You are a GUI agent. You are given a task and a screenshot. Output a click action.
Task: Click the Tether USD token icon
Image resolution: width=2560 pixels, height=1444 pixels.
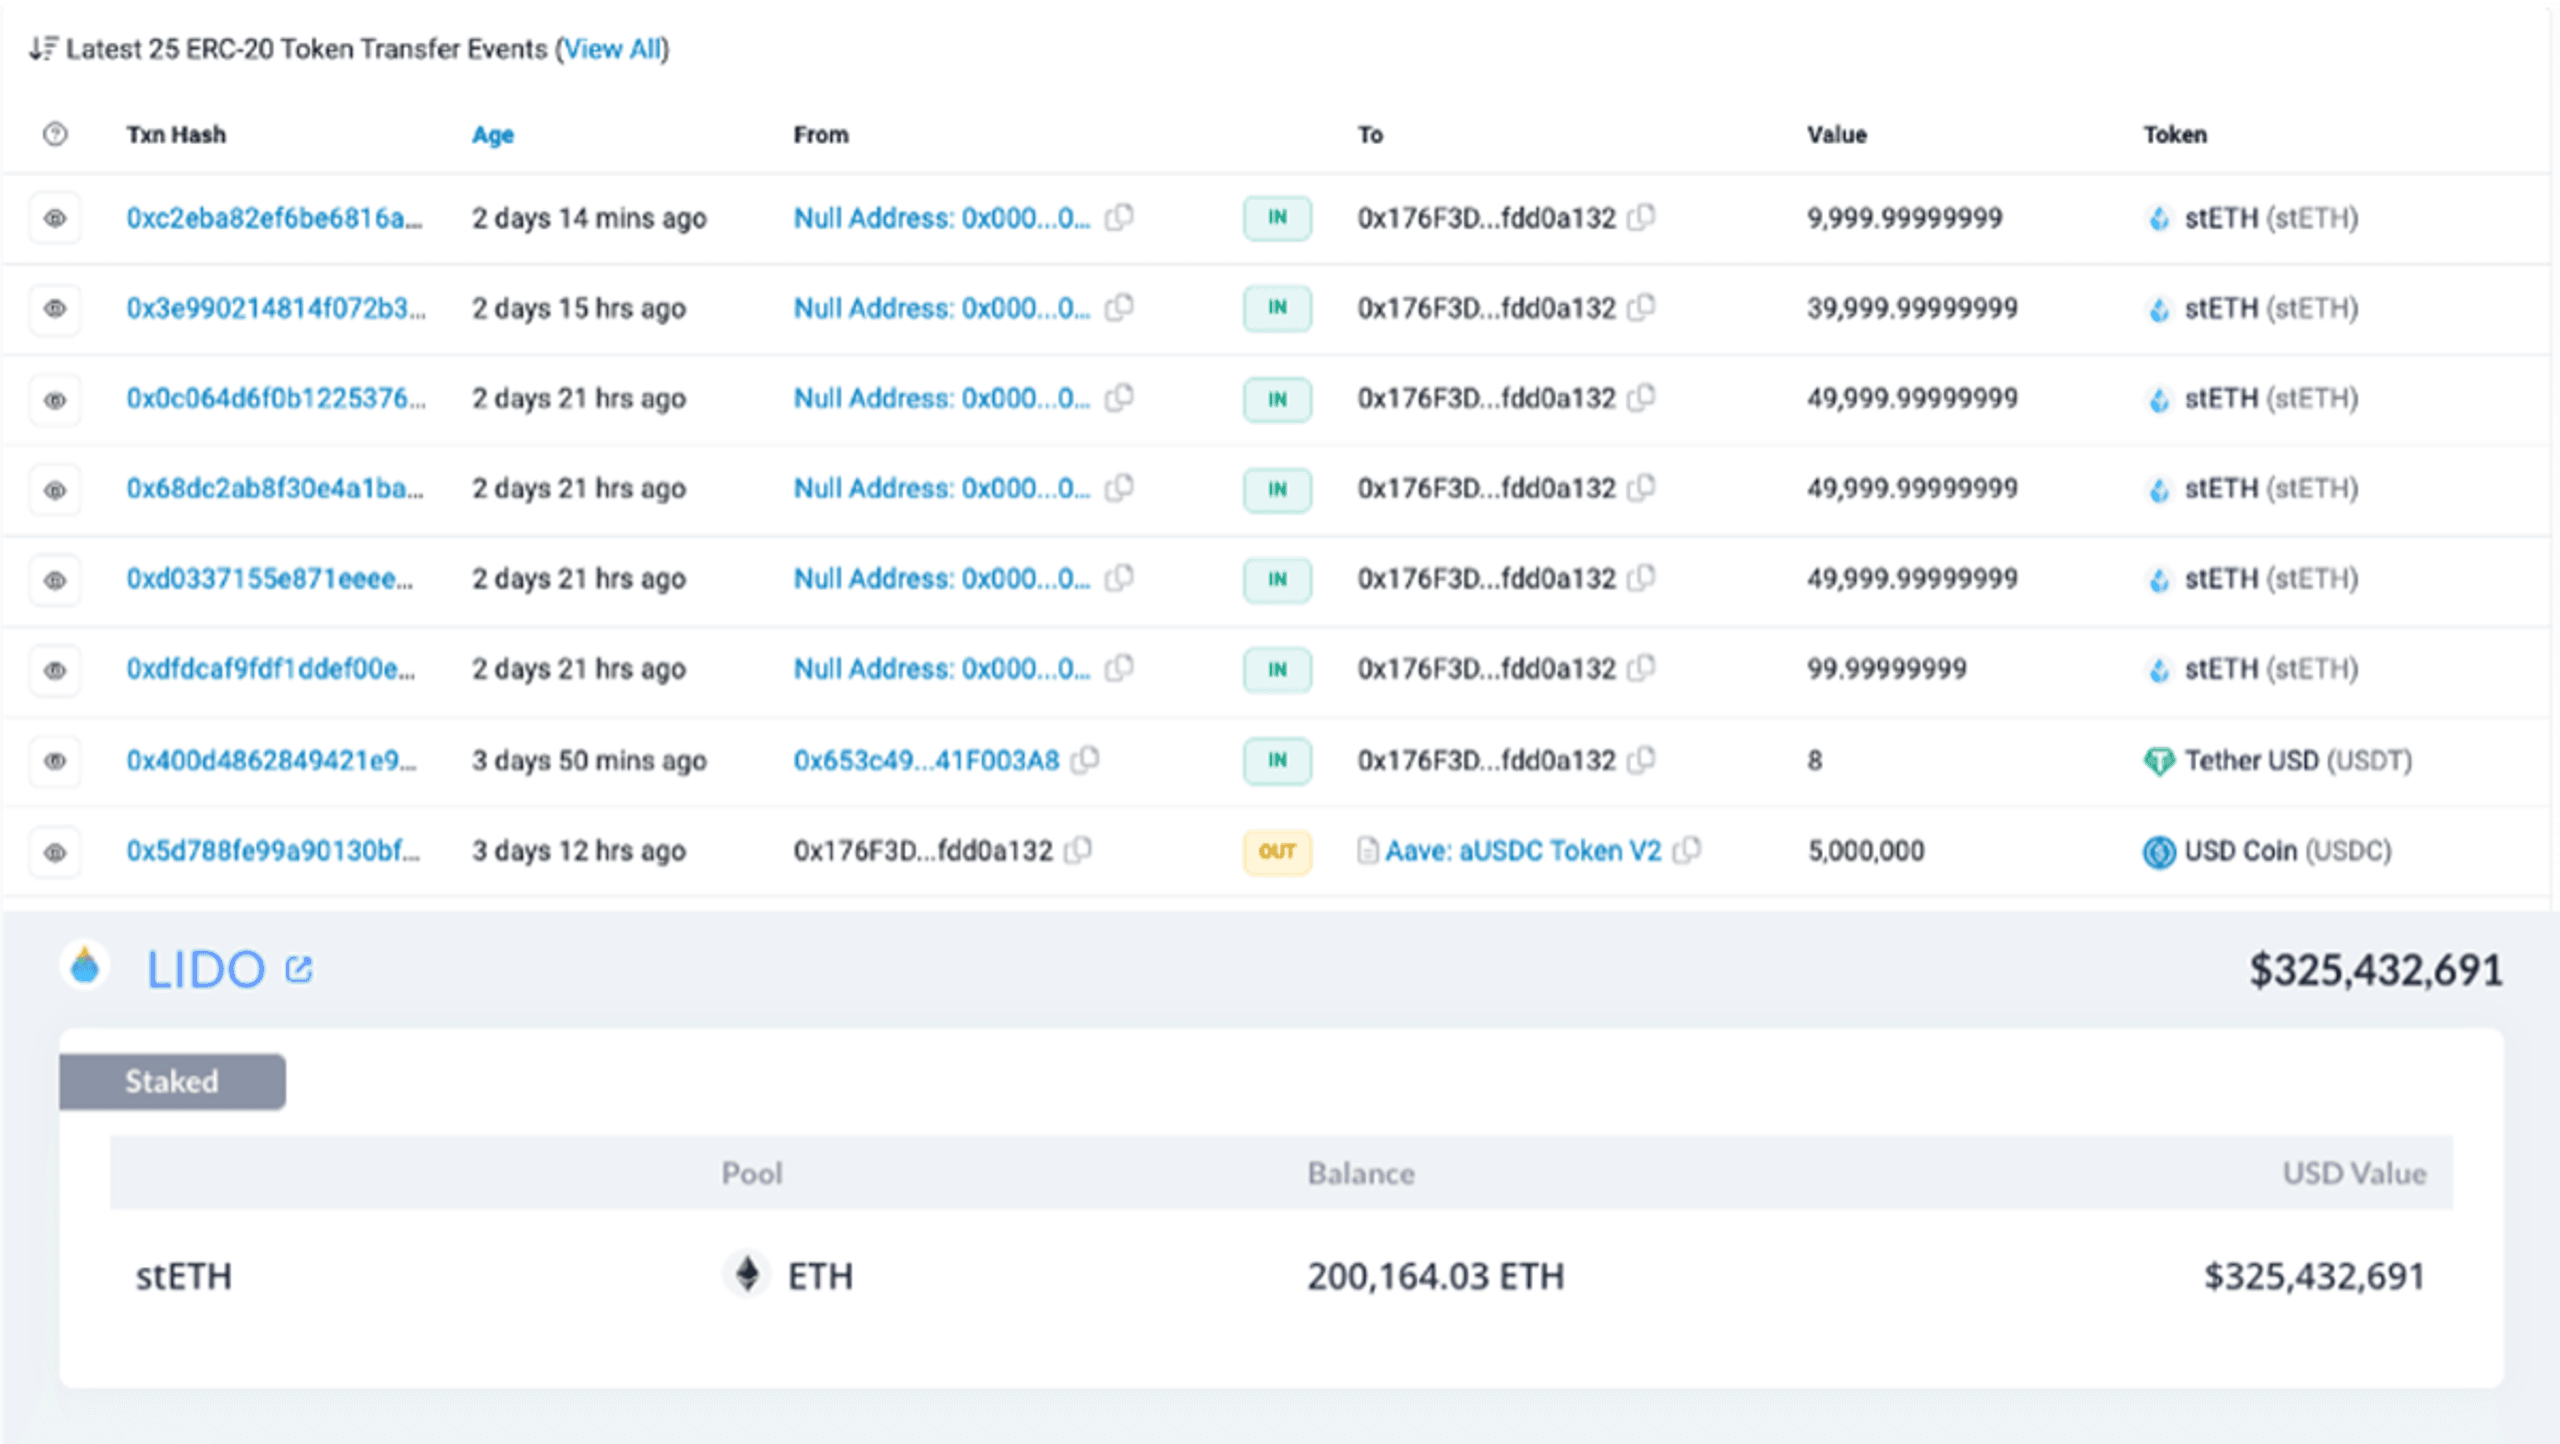click(2159, 761)
